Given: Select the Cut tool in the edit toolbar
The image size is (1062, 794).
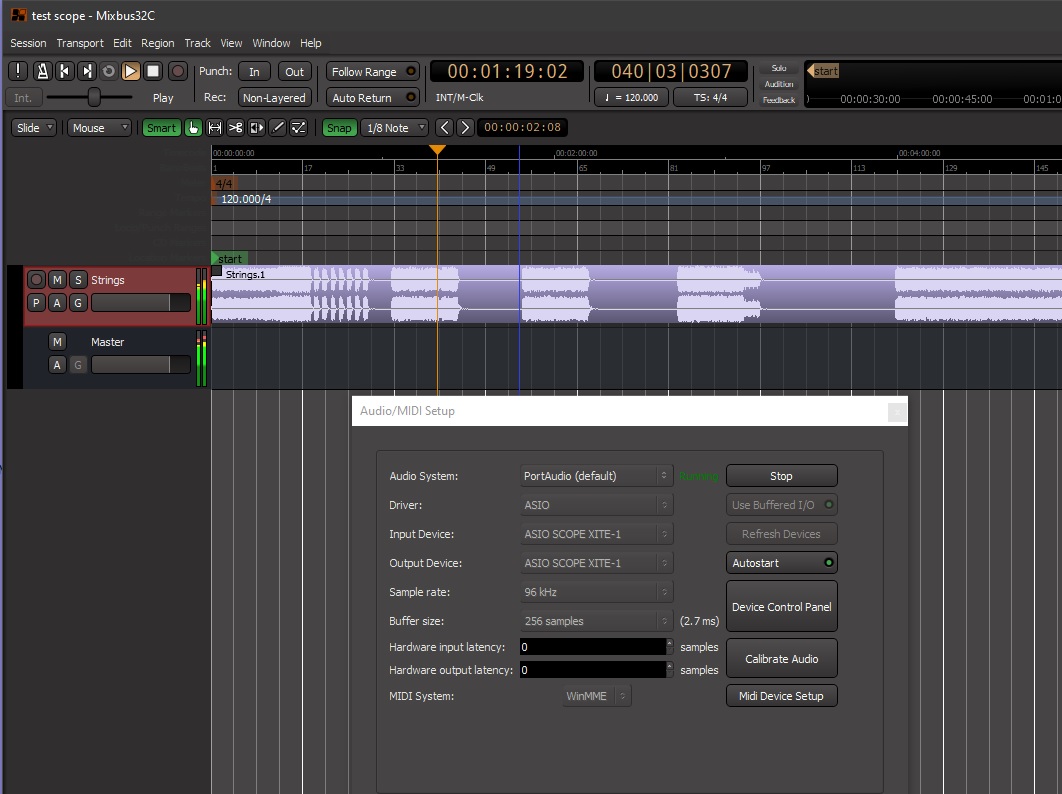Looking at the screenshot, I should [x=236, y=127].
